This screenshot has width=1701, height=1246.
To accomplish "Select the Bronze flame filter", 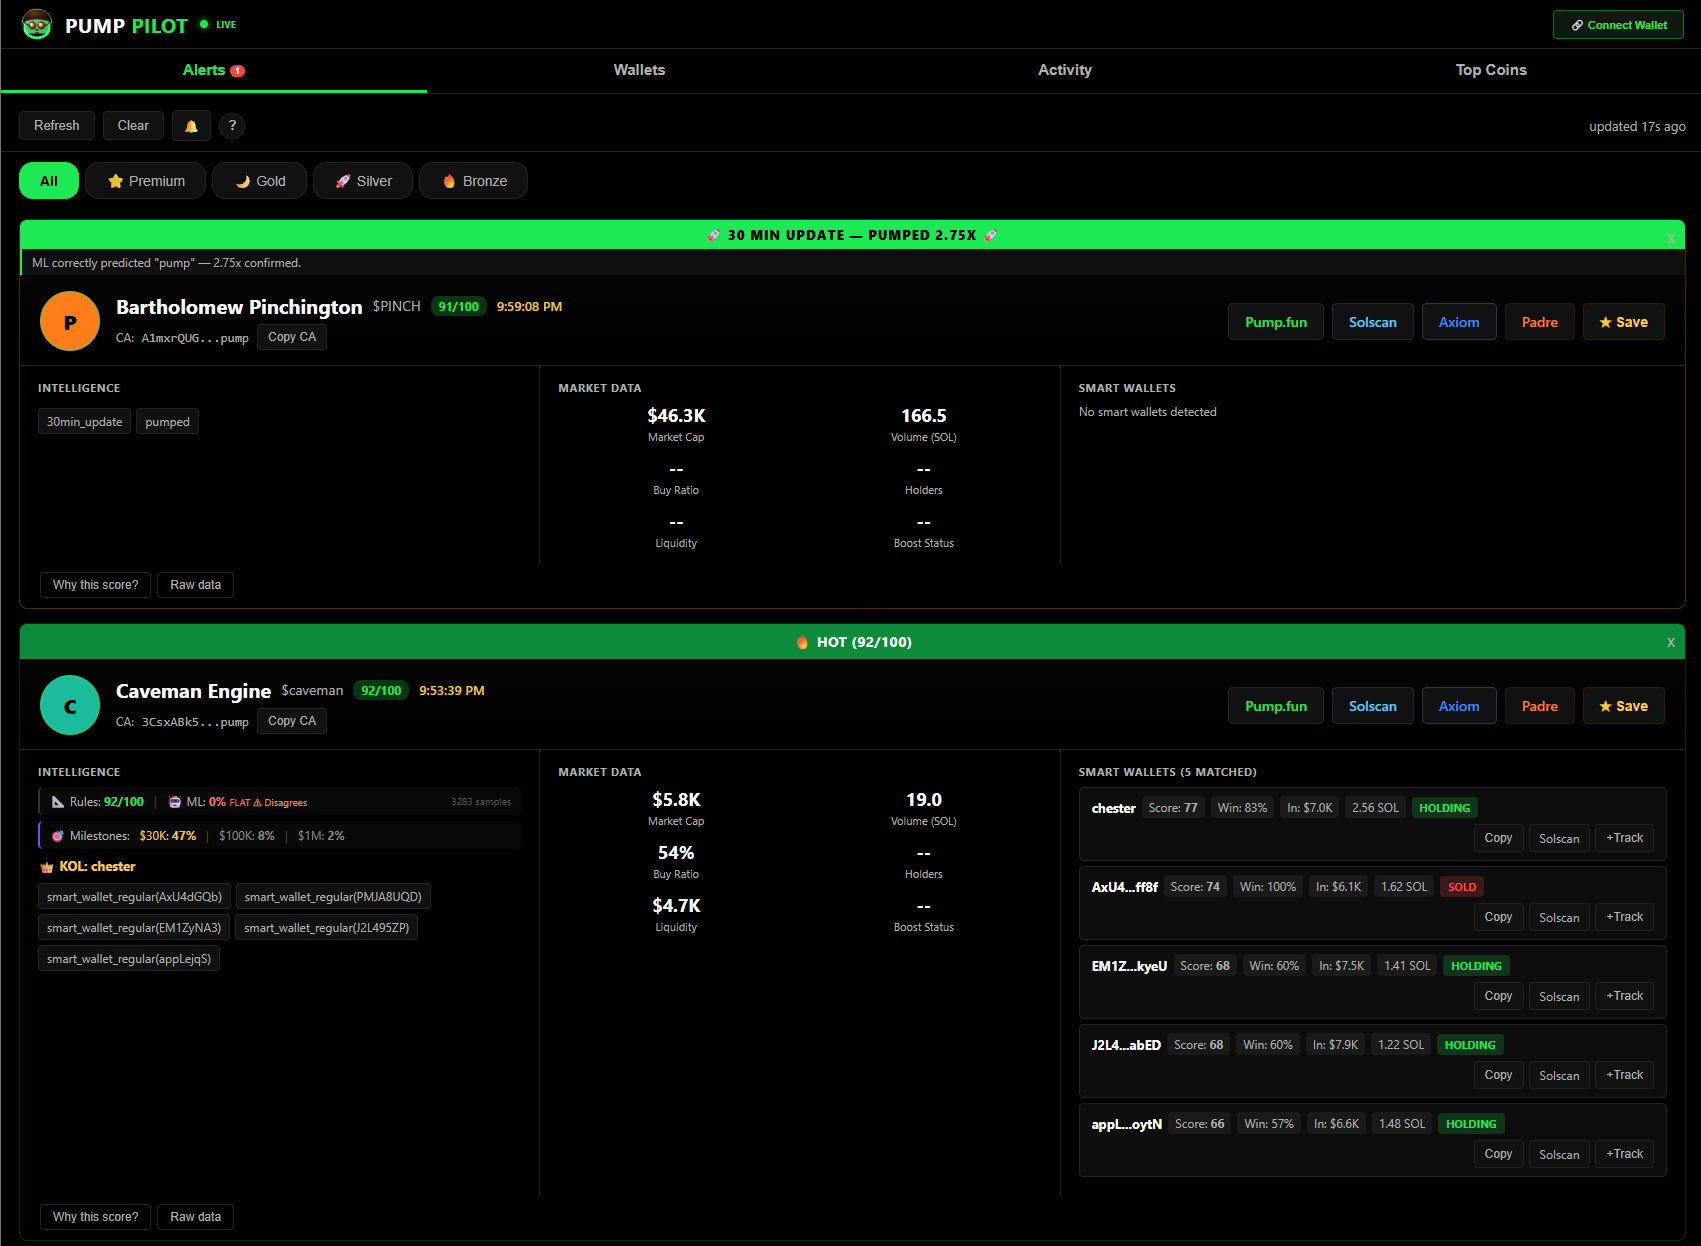I will coord(473,180).
